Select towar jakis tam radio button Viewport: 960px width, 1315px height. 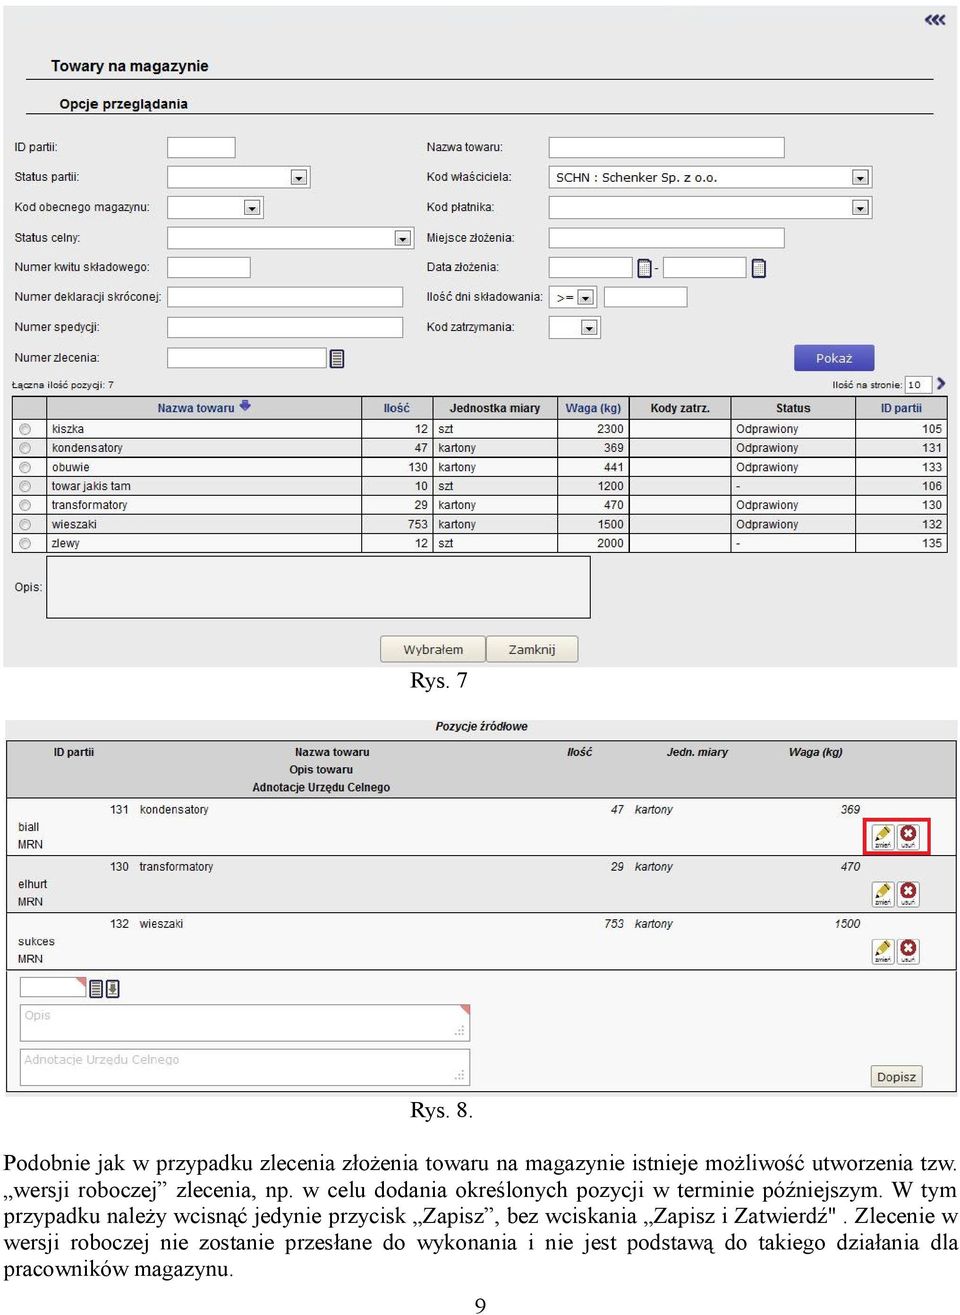tap(25, 486)
